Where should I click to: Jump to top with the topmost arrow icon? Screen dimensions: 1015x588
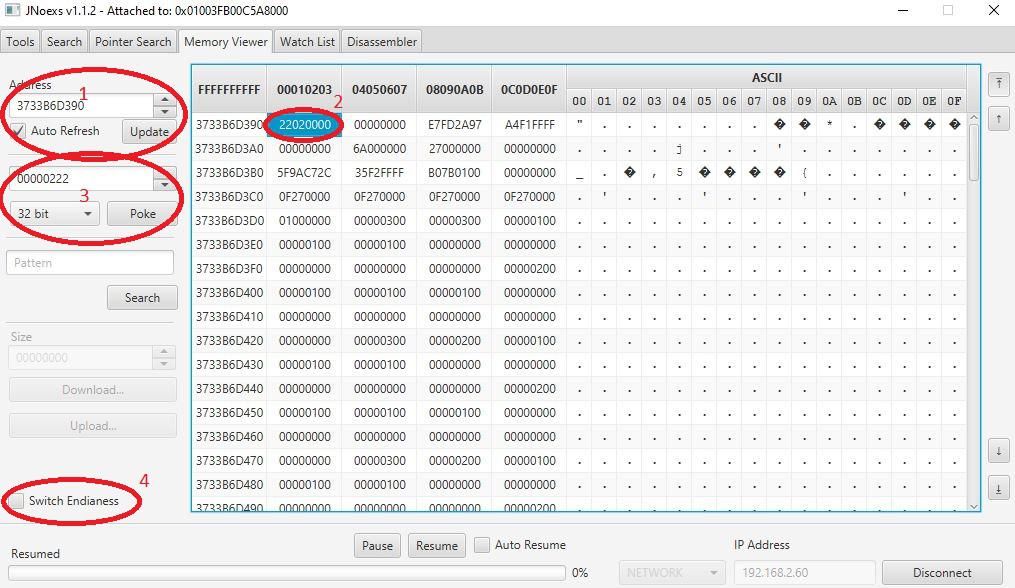(x=997, y=84)
